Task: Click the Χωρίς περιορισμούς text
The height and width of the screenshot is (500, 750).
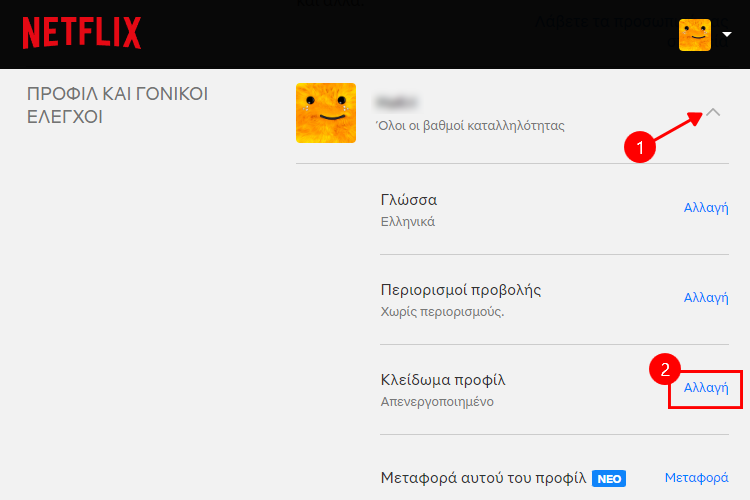Action: 442,312
